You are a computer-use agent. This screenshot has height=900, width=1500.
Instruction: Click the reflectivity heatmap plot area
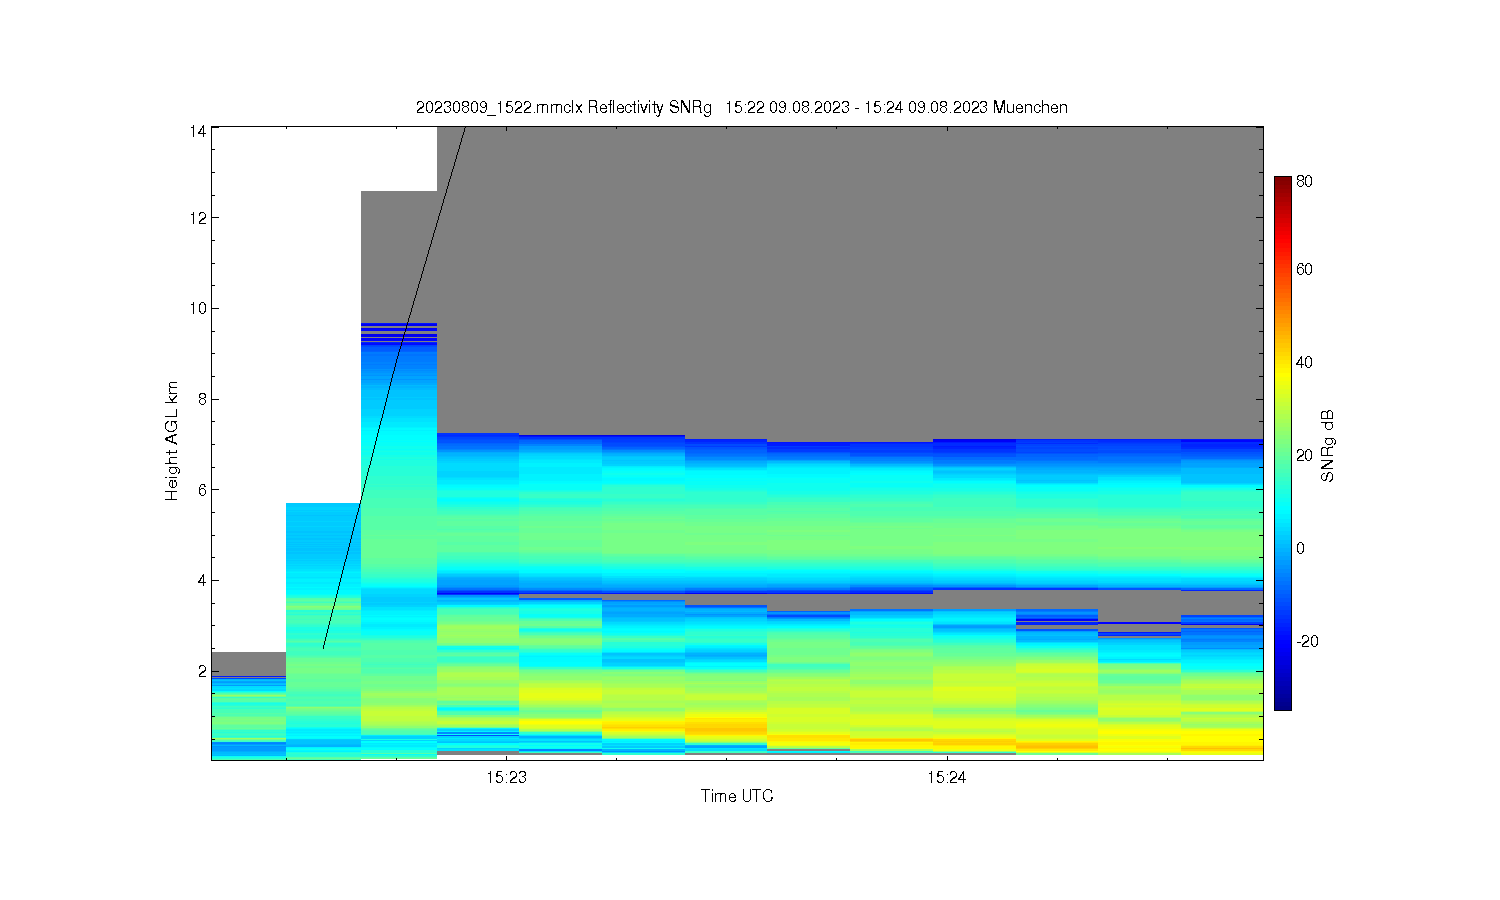coord(737,443)
